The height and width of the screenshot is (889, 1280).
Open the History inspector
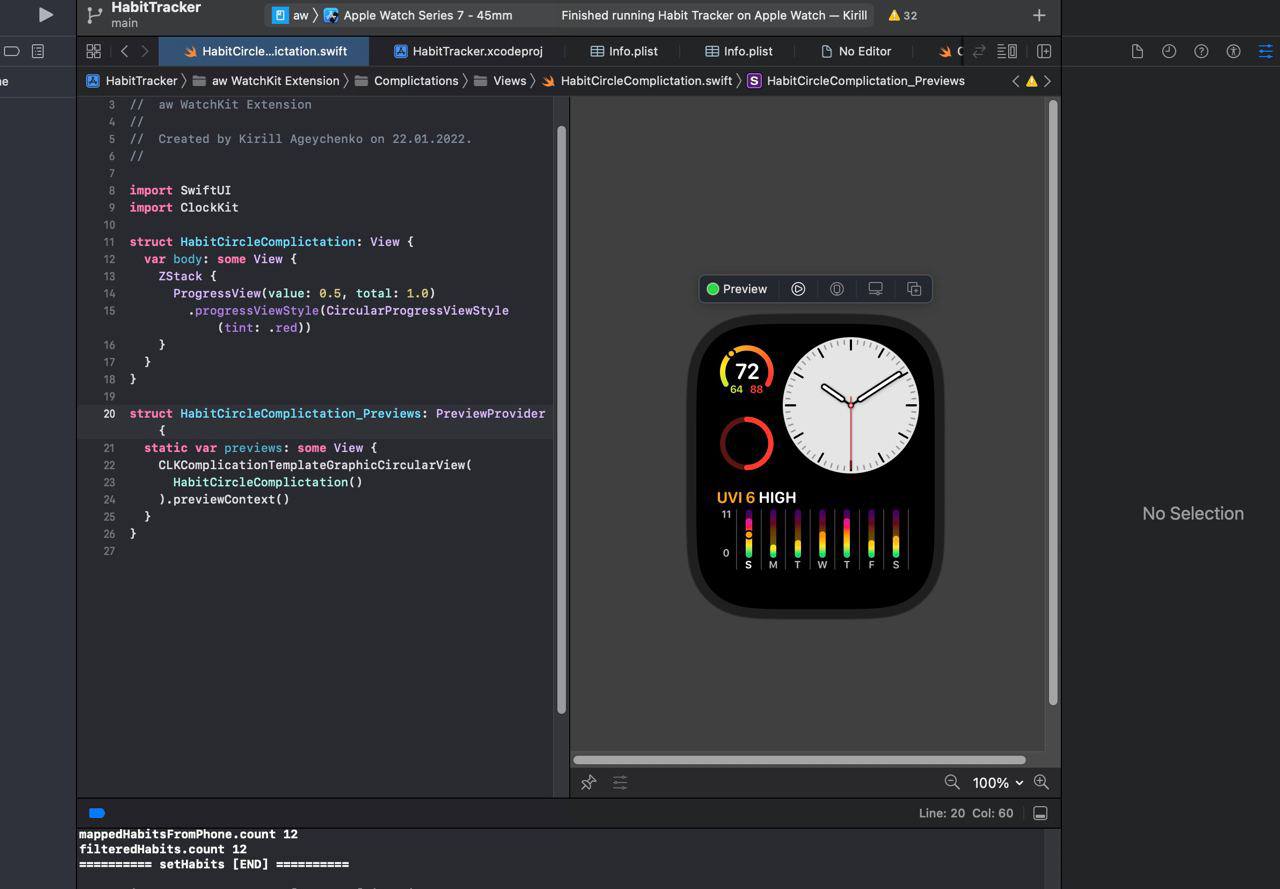(x=1169, y=51)
